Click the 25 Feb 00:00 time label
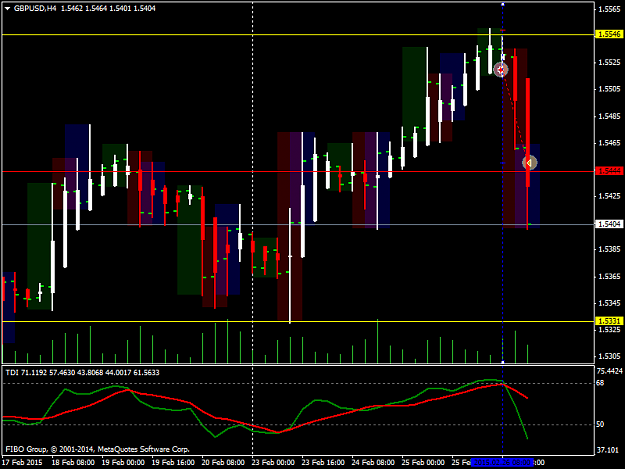Image resolution: width=625 pixels, height=469 pixels. (423, 463)
